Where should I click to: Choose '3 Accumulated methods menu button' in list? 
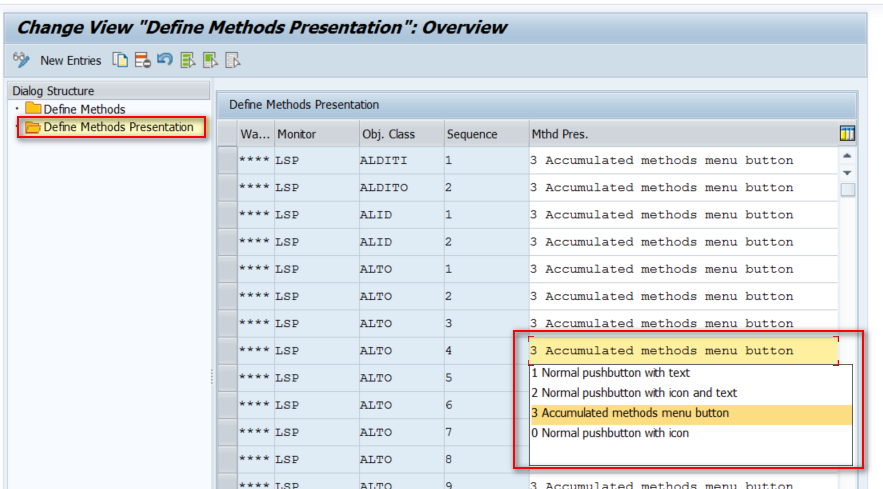click(x=691, y=413)
